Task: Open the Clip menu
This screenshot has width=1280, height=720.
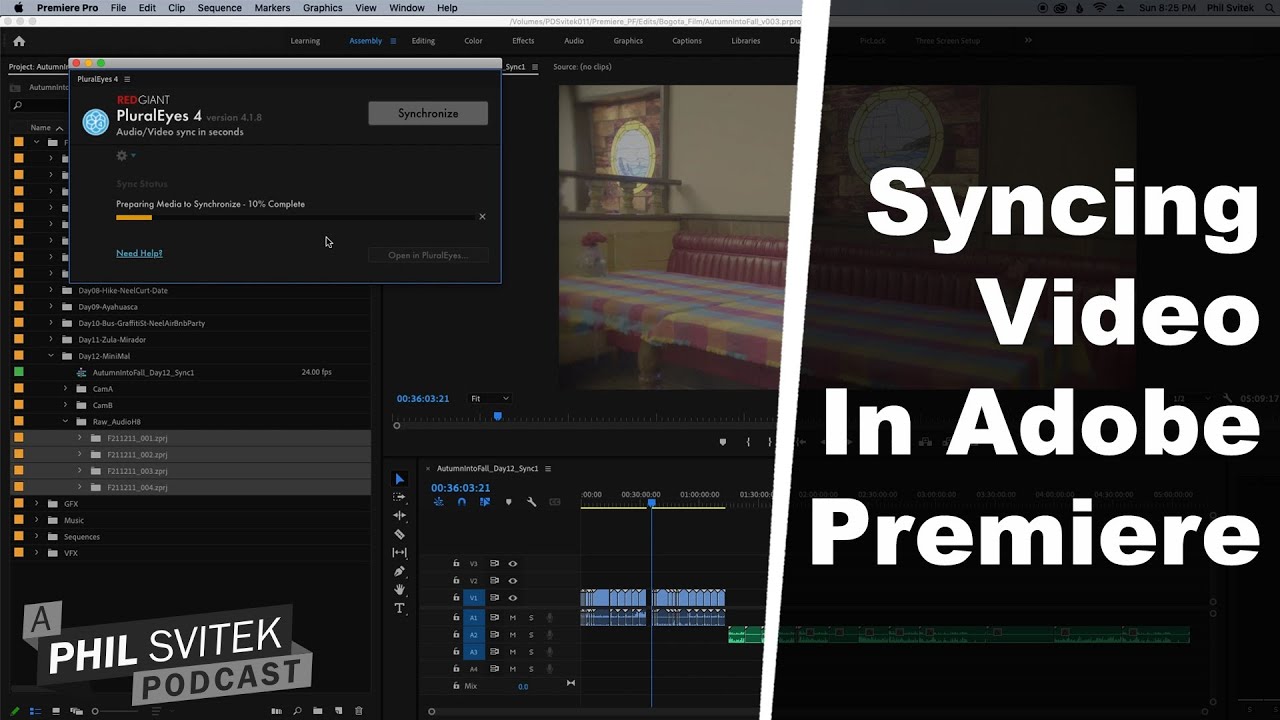Action: click(176, 8)
